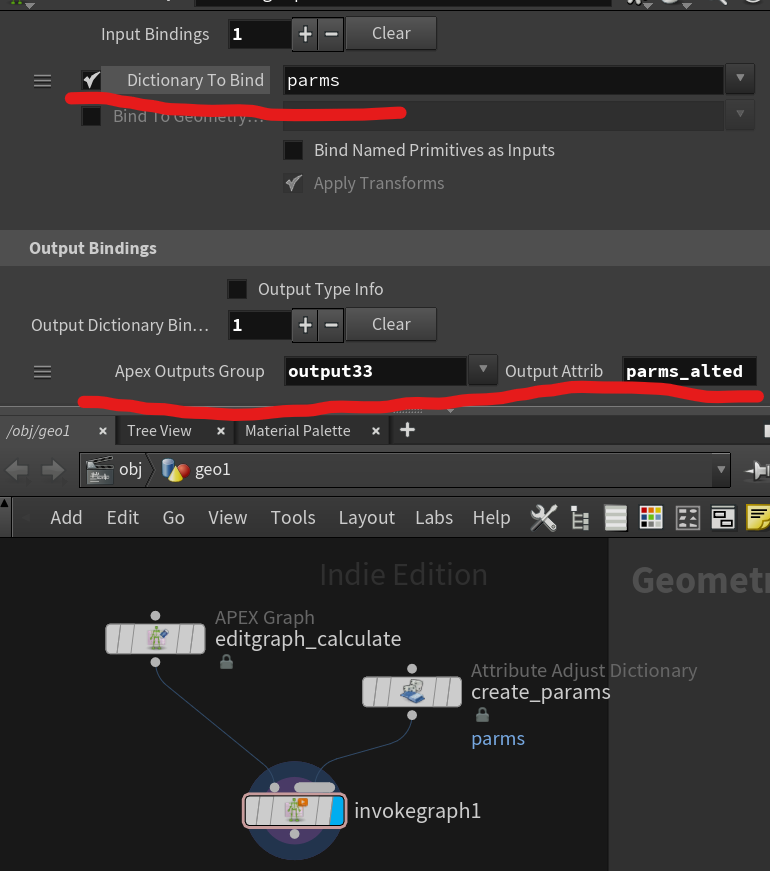Expand the Apex Outputs Group dropdown
Viewport: 770px width, 871px height.
483,371
